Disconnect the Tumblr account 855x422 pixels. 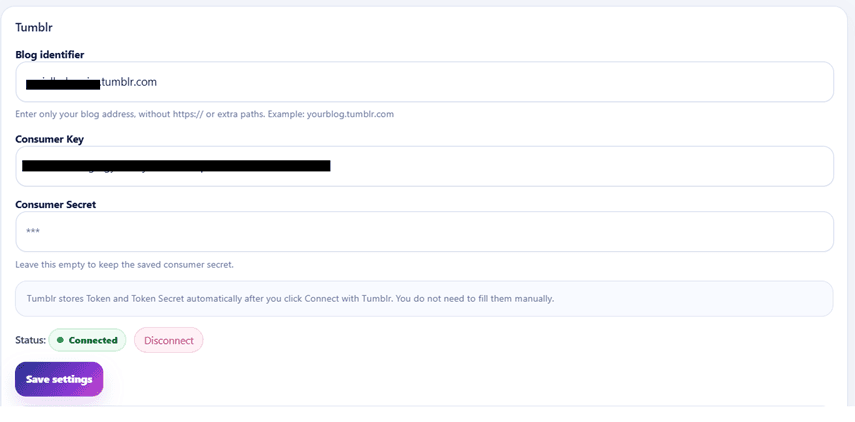click(168, 340)
